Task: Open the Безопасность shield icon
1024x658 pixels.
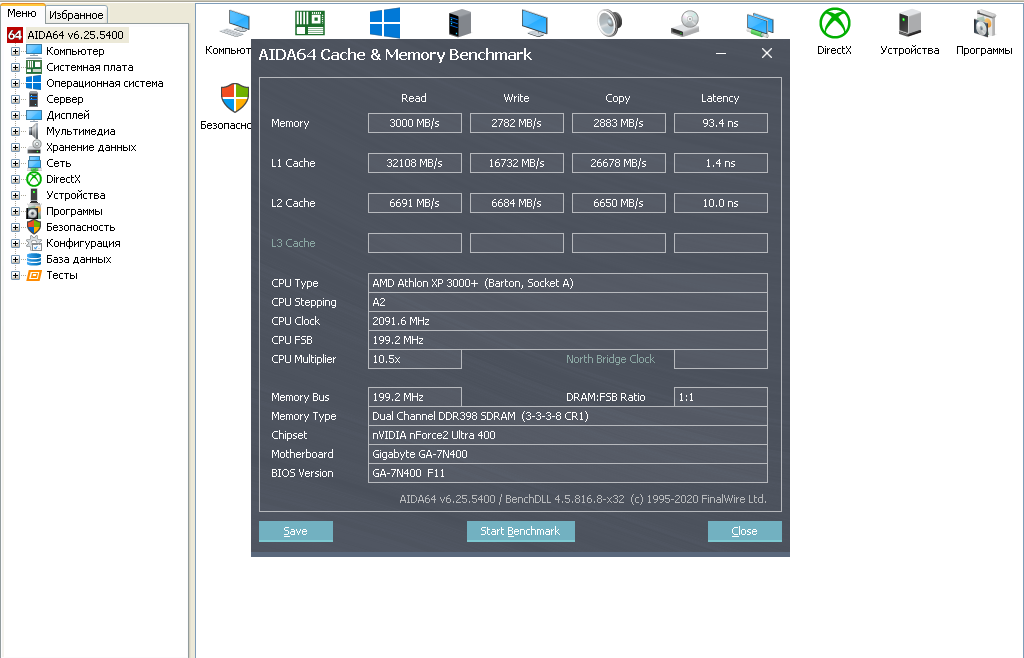Action: click(x=234, y=99)
